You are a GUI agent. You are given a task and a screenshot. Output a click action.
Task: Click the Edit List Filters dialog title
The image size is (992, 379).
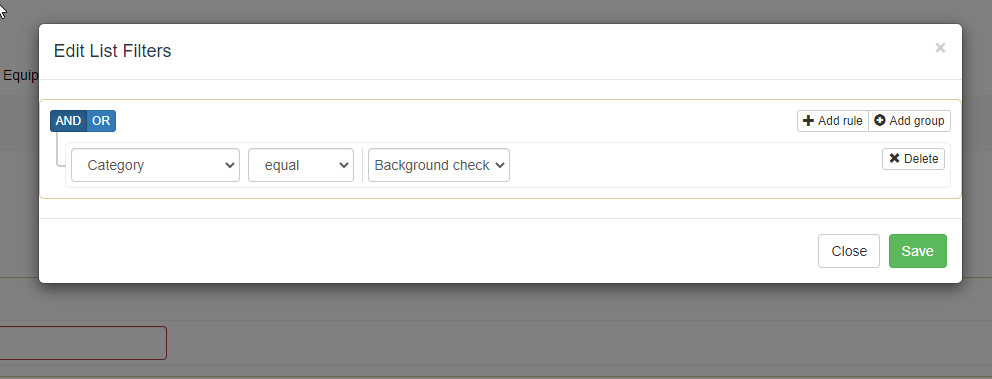(113, 51)
